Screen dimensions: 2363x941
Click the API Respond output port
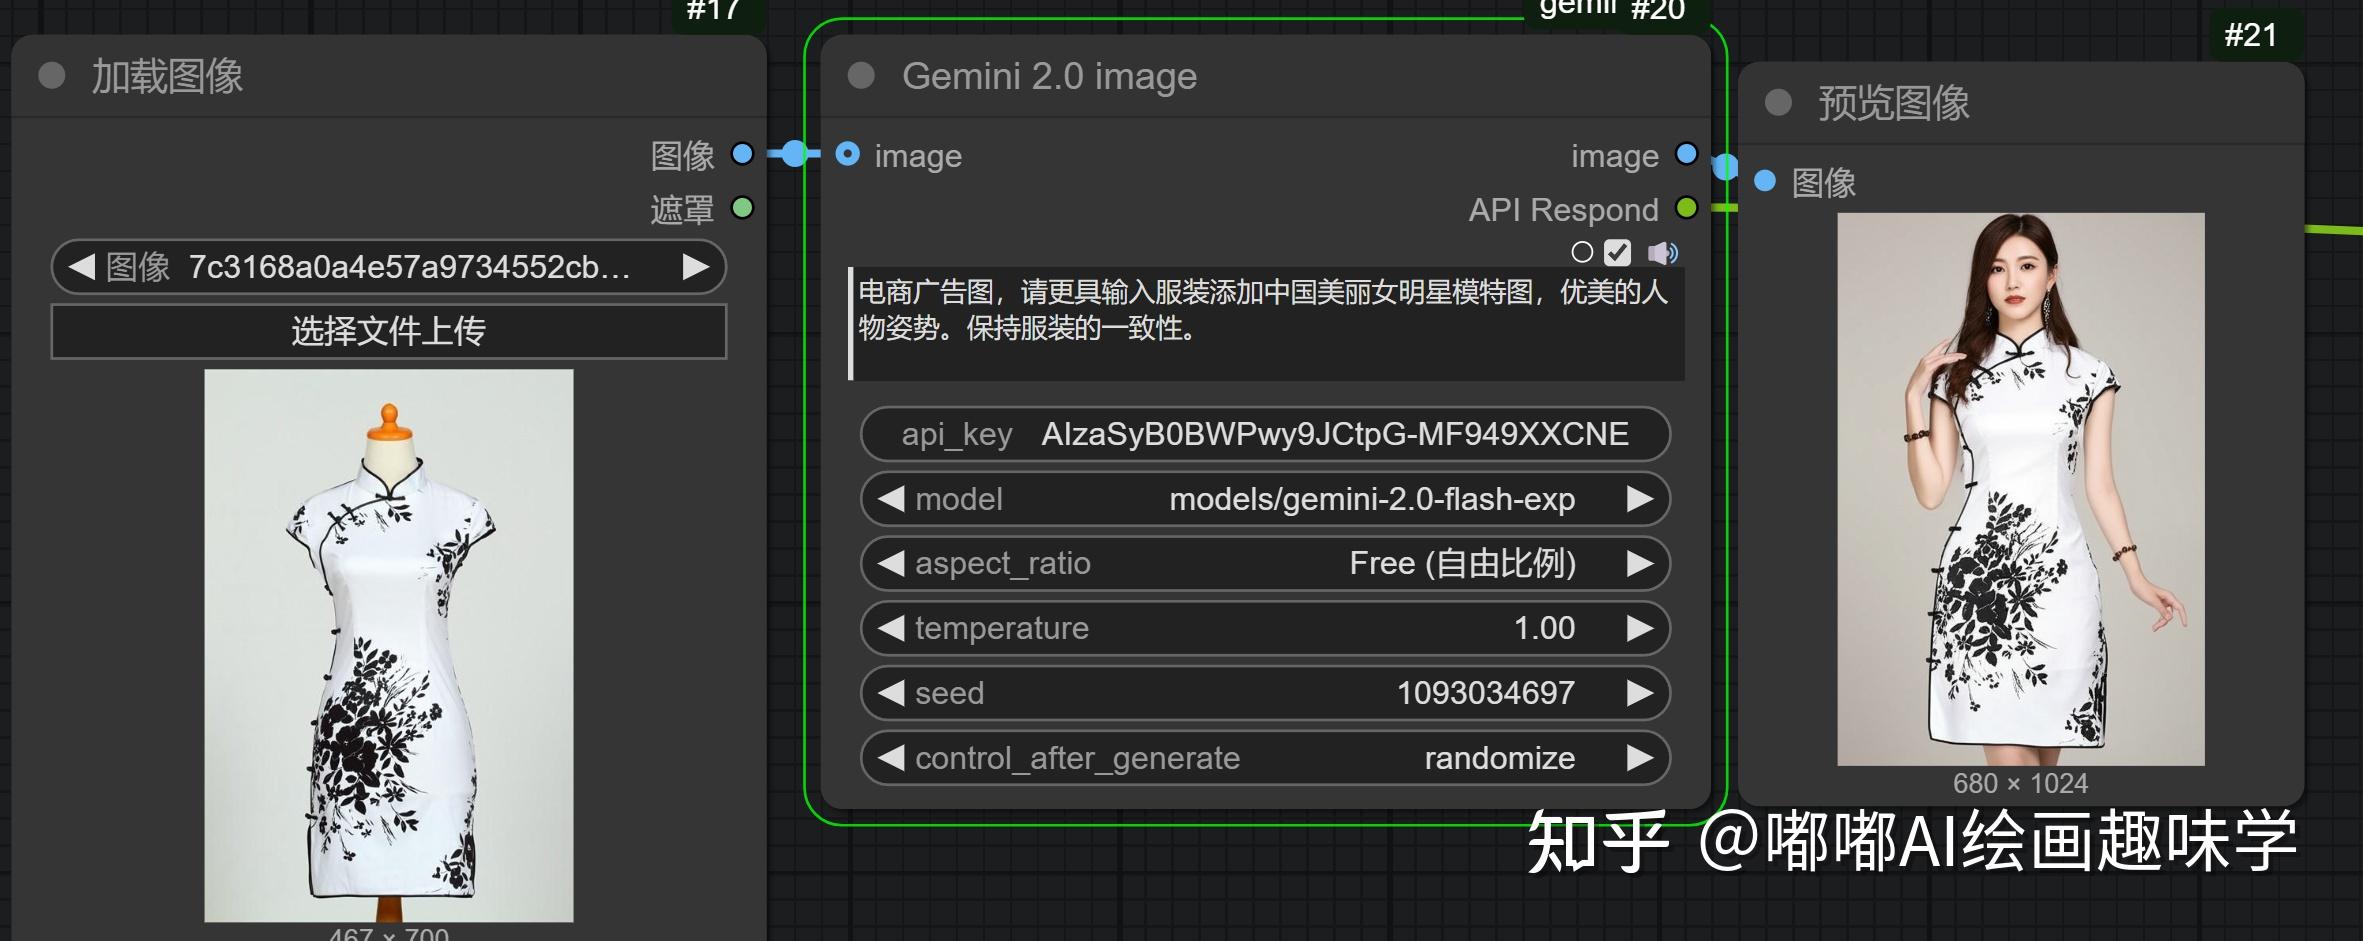tap(1688, 209)
